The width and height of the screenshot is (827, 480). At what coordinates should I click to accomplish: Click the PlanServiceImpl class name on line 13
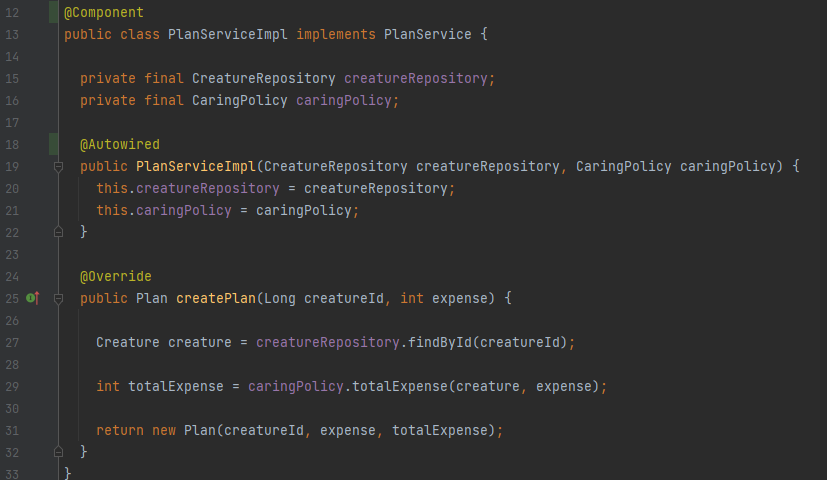coord(228,34)
